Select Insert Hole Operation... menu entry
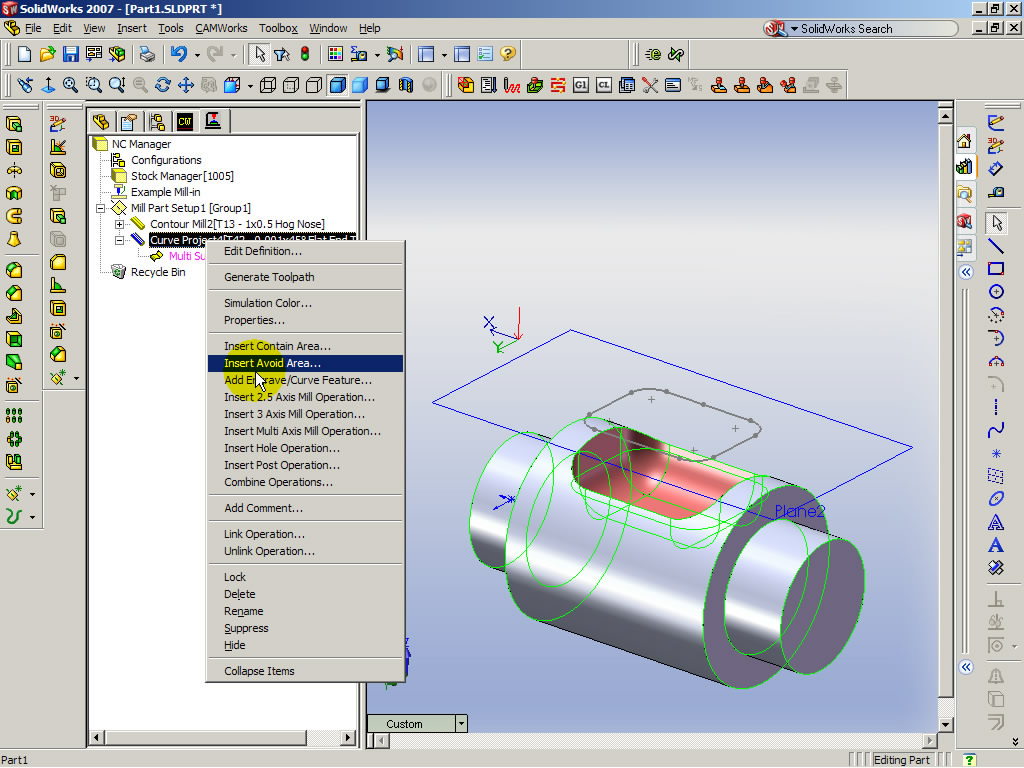This screenshot has width=1024, height=768. coord(306,448)
